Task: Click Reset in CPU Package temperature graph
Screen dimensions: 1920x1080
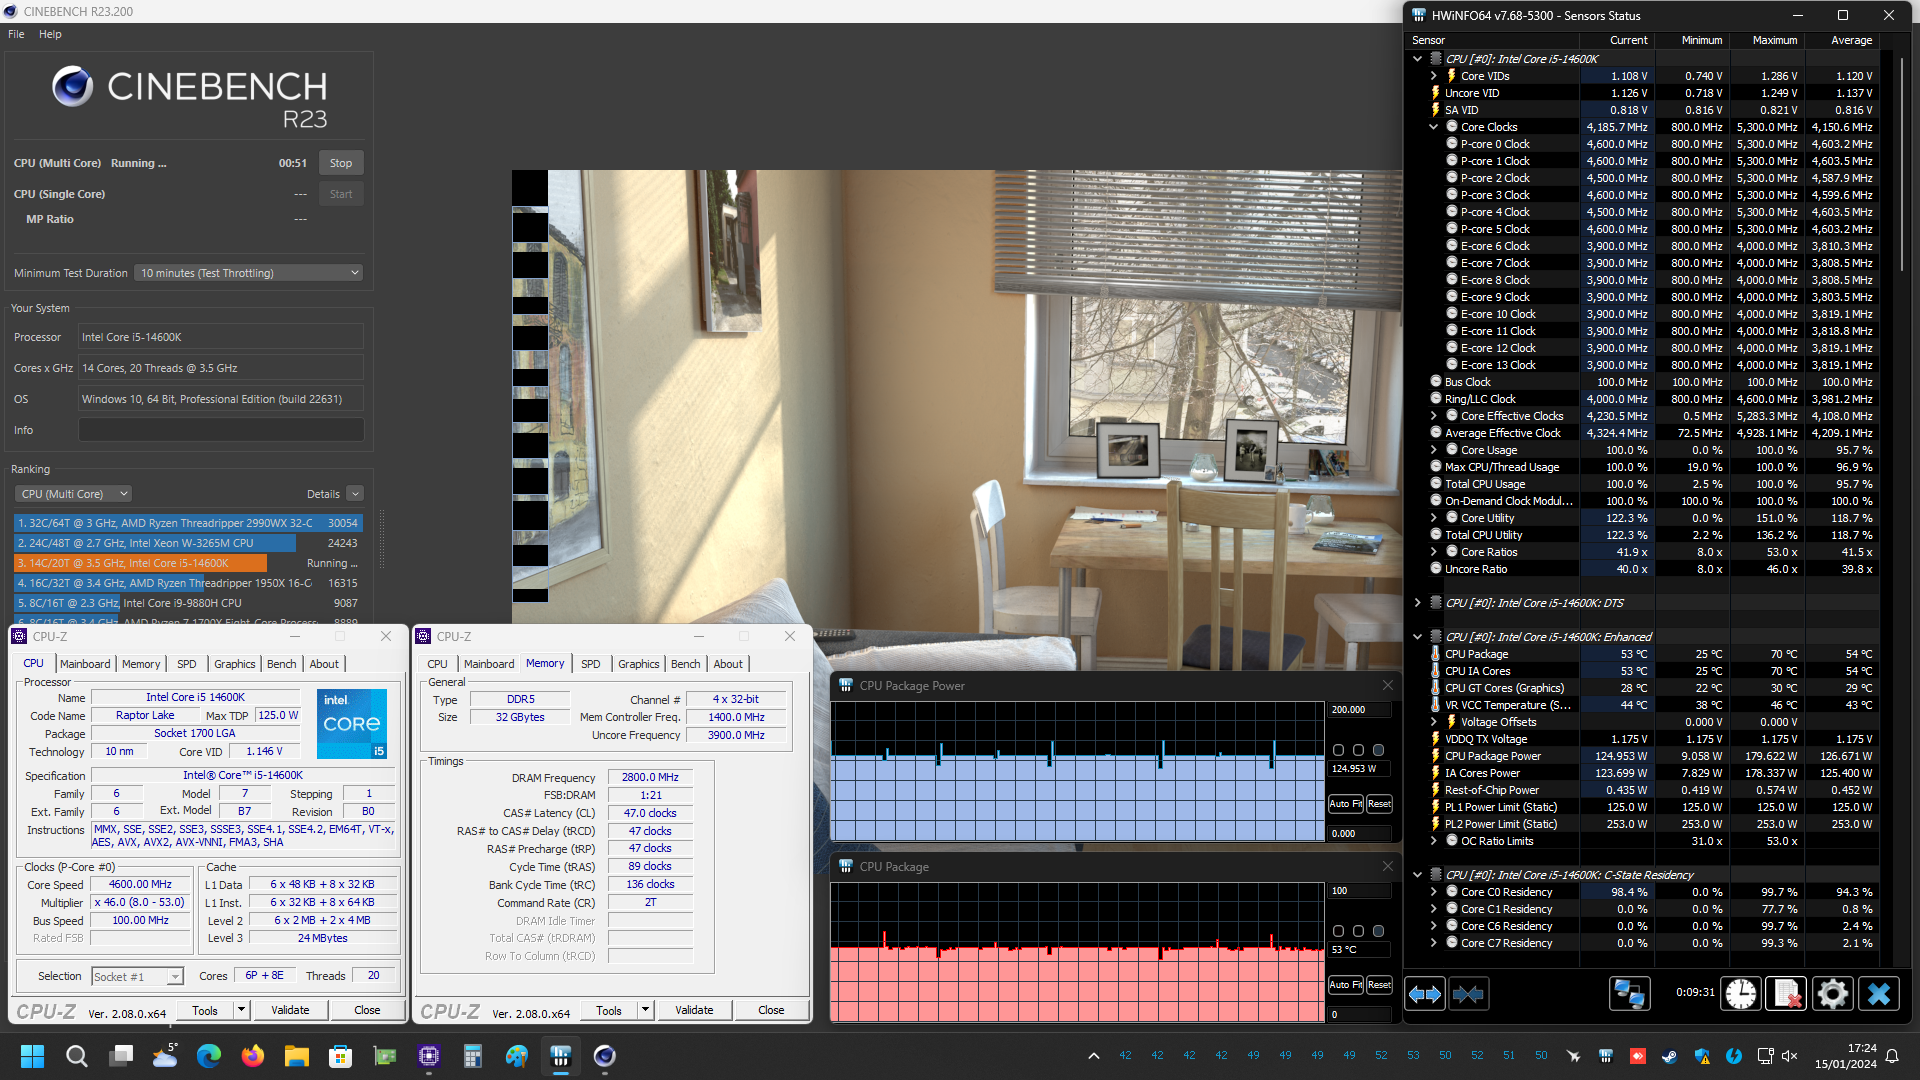Action: click(x=1379, y=985)
